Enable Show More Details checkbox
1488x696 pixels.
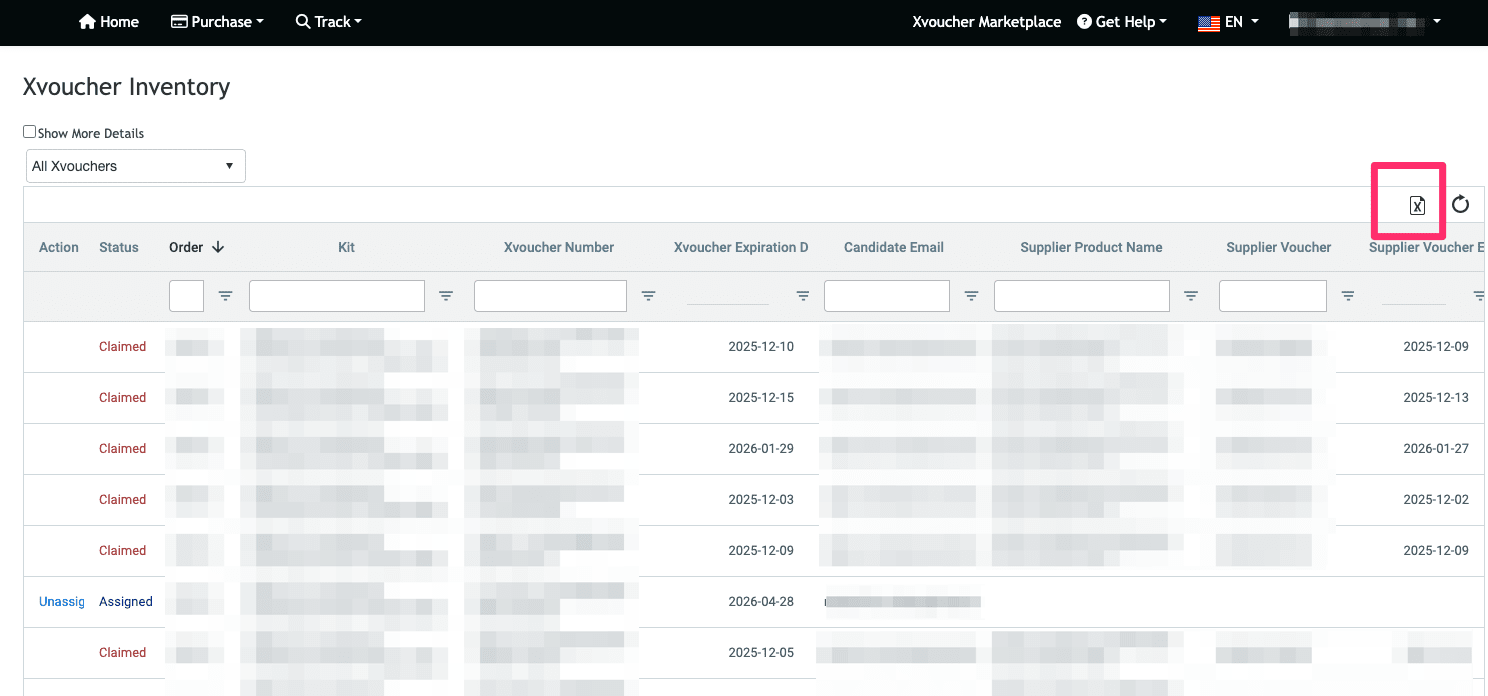coord(29,131)
